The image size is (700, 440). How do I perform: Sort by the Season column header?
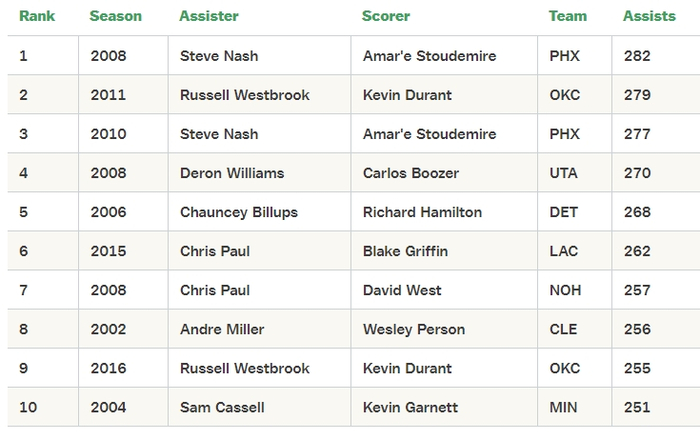pos(115,16)
